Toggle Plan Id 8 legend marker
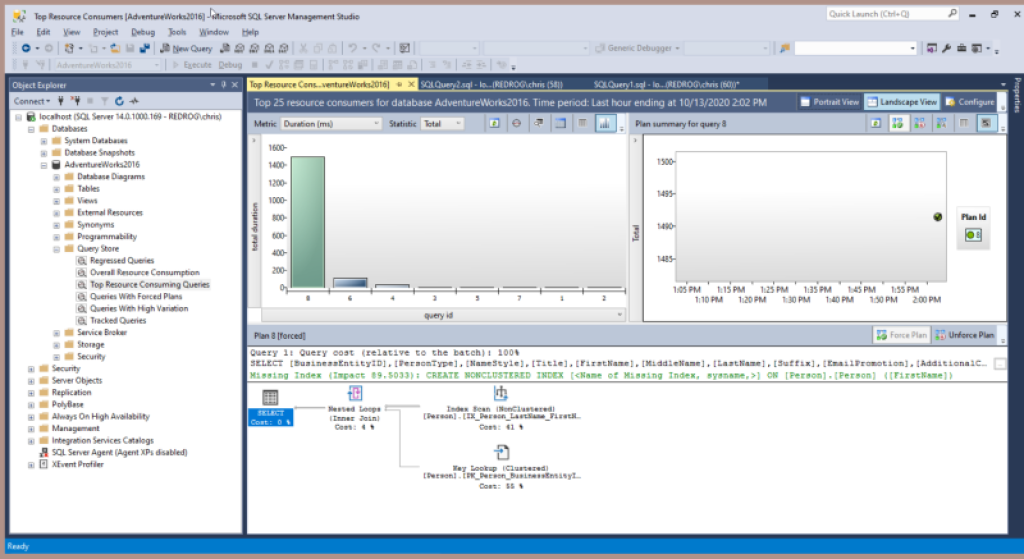 pyautogui.click(x=973, y=235)
